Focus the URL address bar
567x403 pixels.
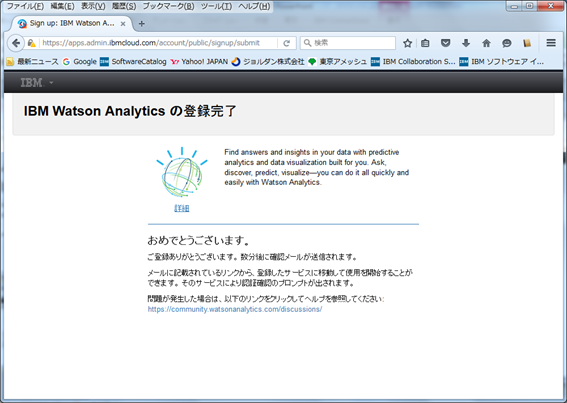(x=159, y=43)
